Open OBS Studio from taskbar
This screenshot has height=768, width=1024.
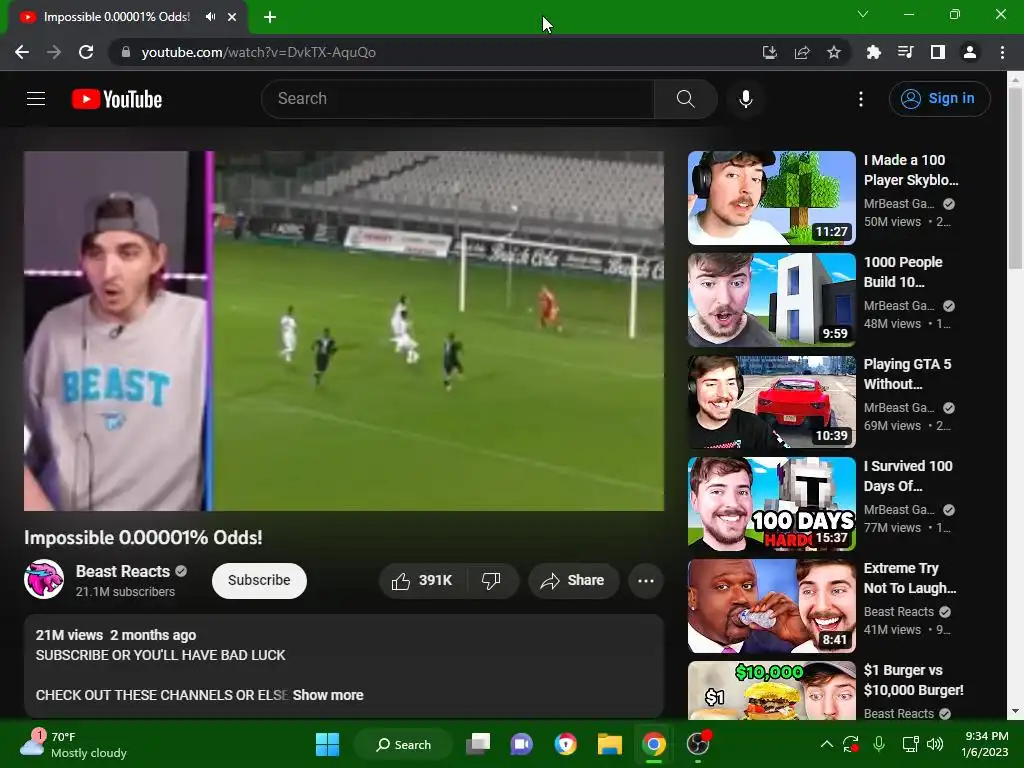[x=698, y=744]
